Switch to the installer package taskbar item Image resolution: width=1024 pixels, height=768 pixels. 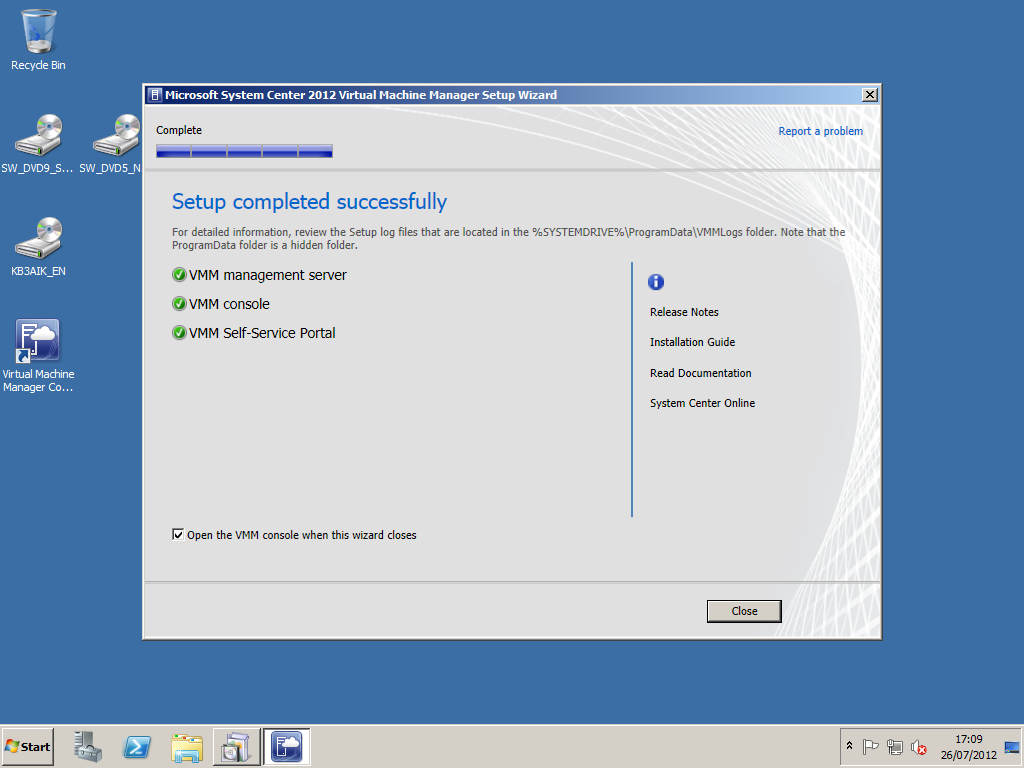(x=236, y=746)
